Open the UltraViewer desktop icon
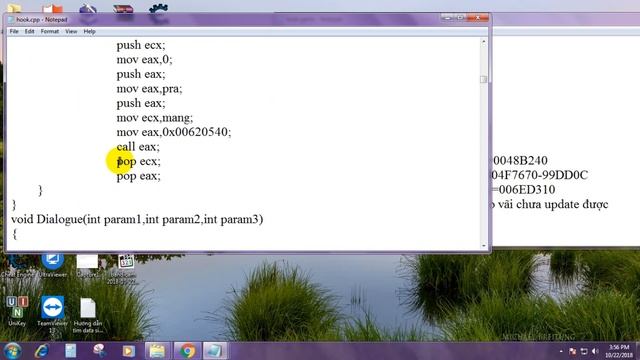 [x=53, y=265]
